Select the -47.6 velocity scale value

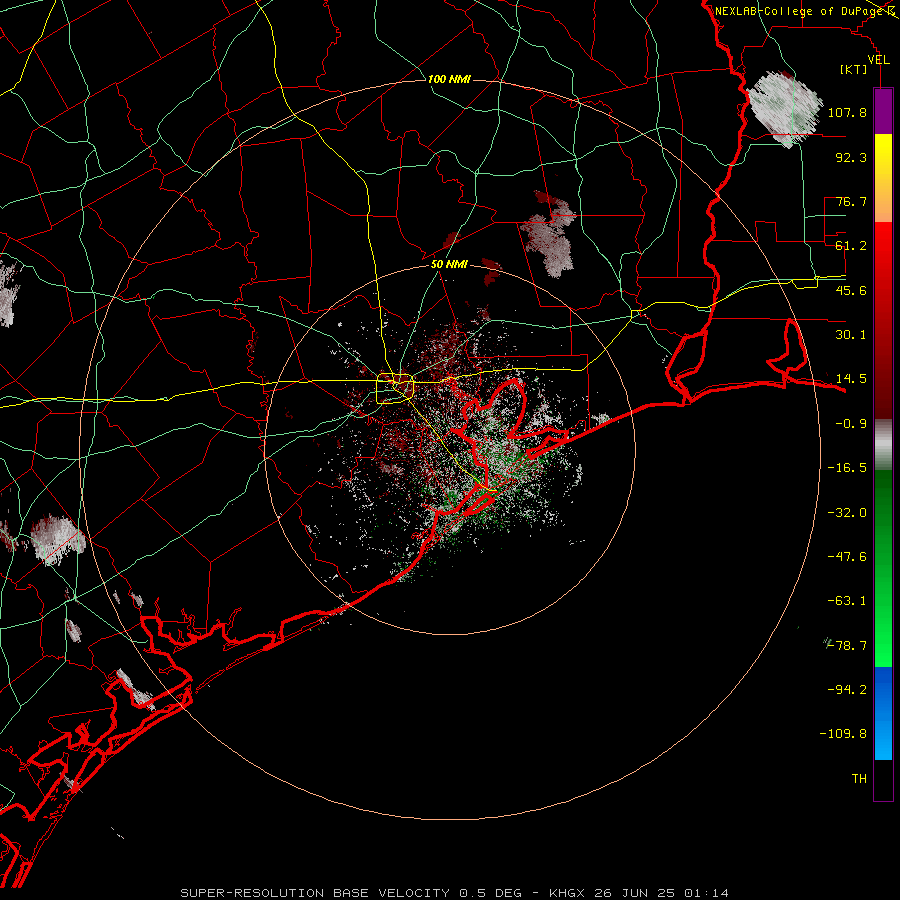click(x=847, y=557)
